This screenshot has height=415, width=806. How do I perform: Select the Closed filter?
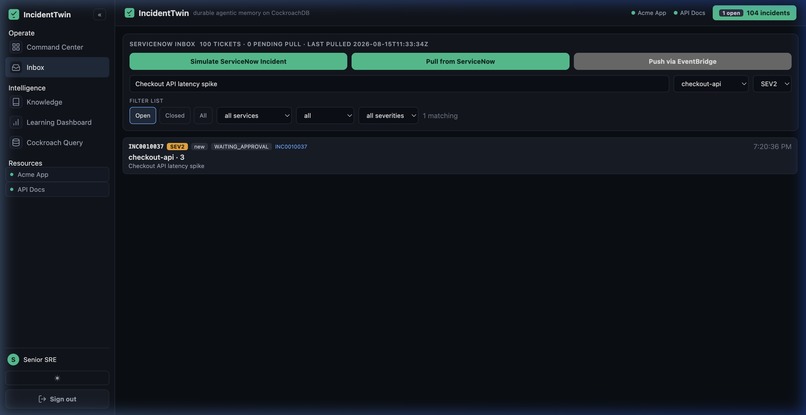coord(175,116)
